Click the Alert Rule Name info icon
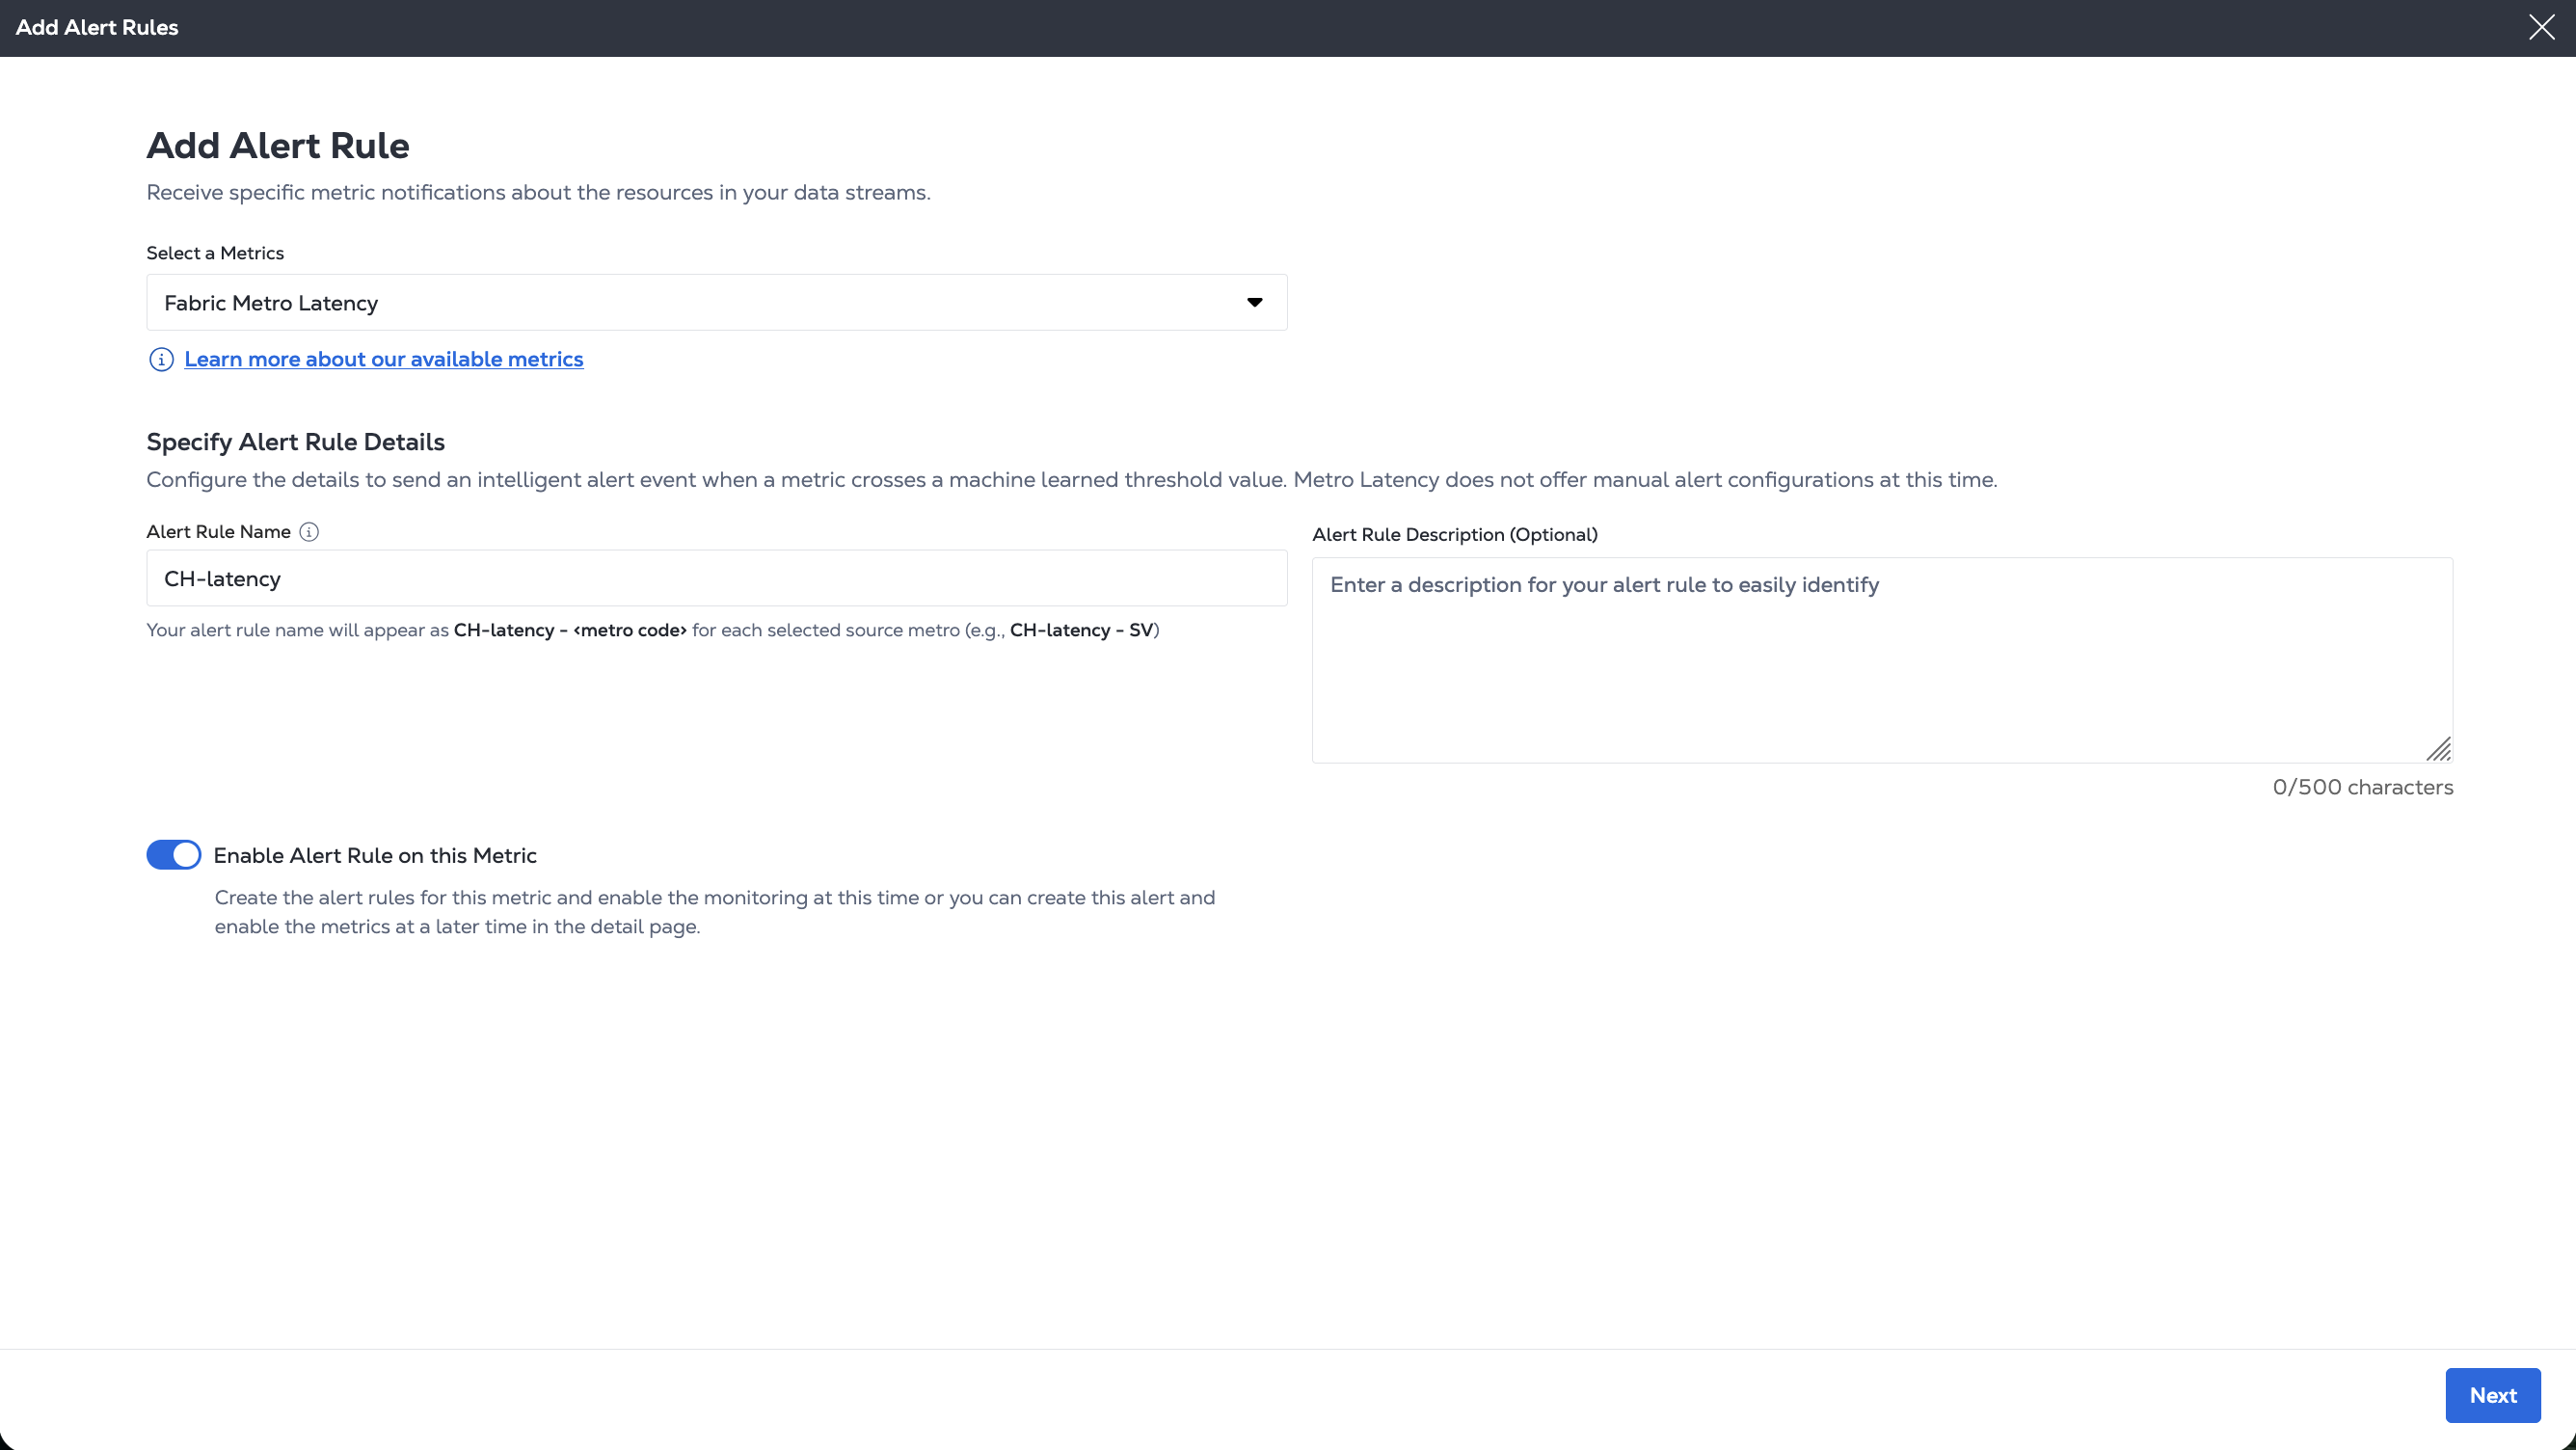 coord(309,532)
